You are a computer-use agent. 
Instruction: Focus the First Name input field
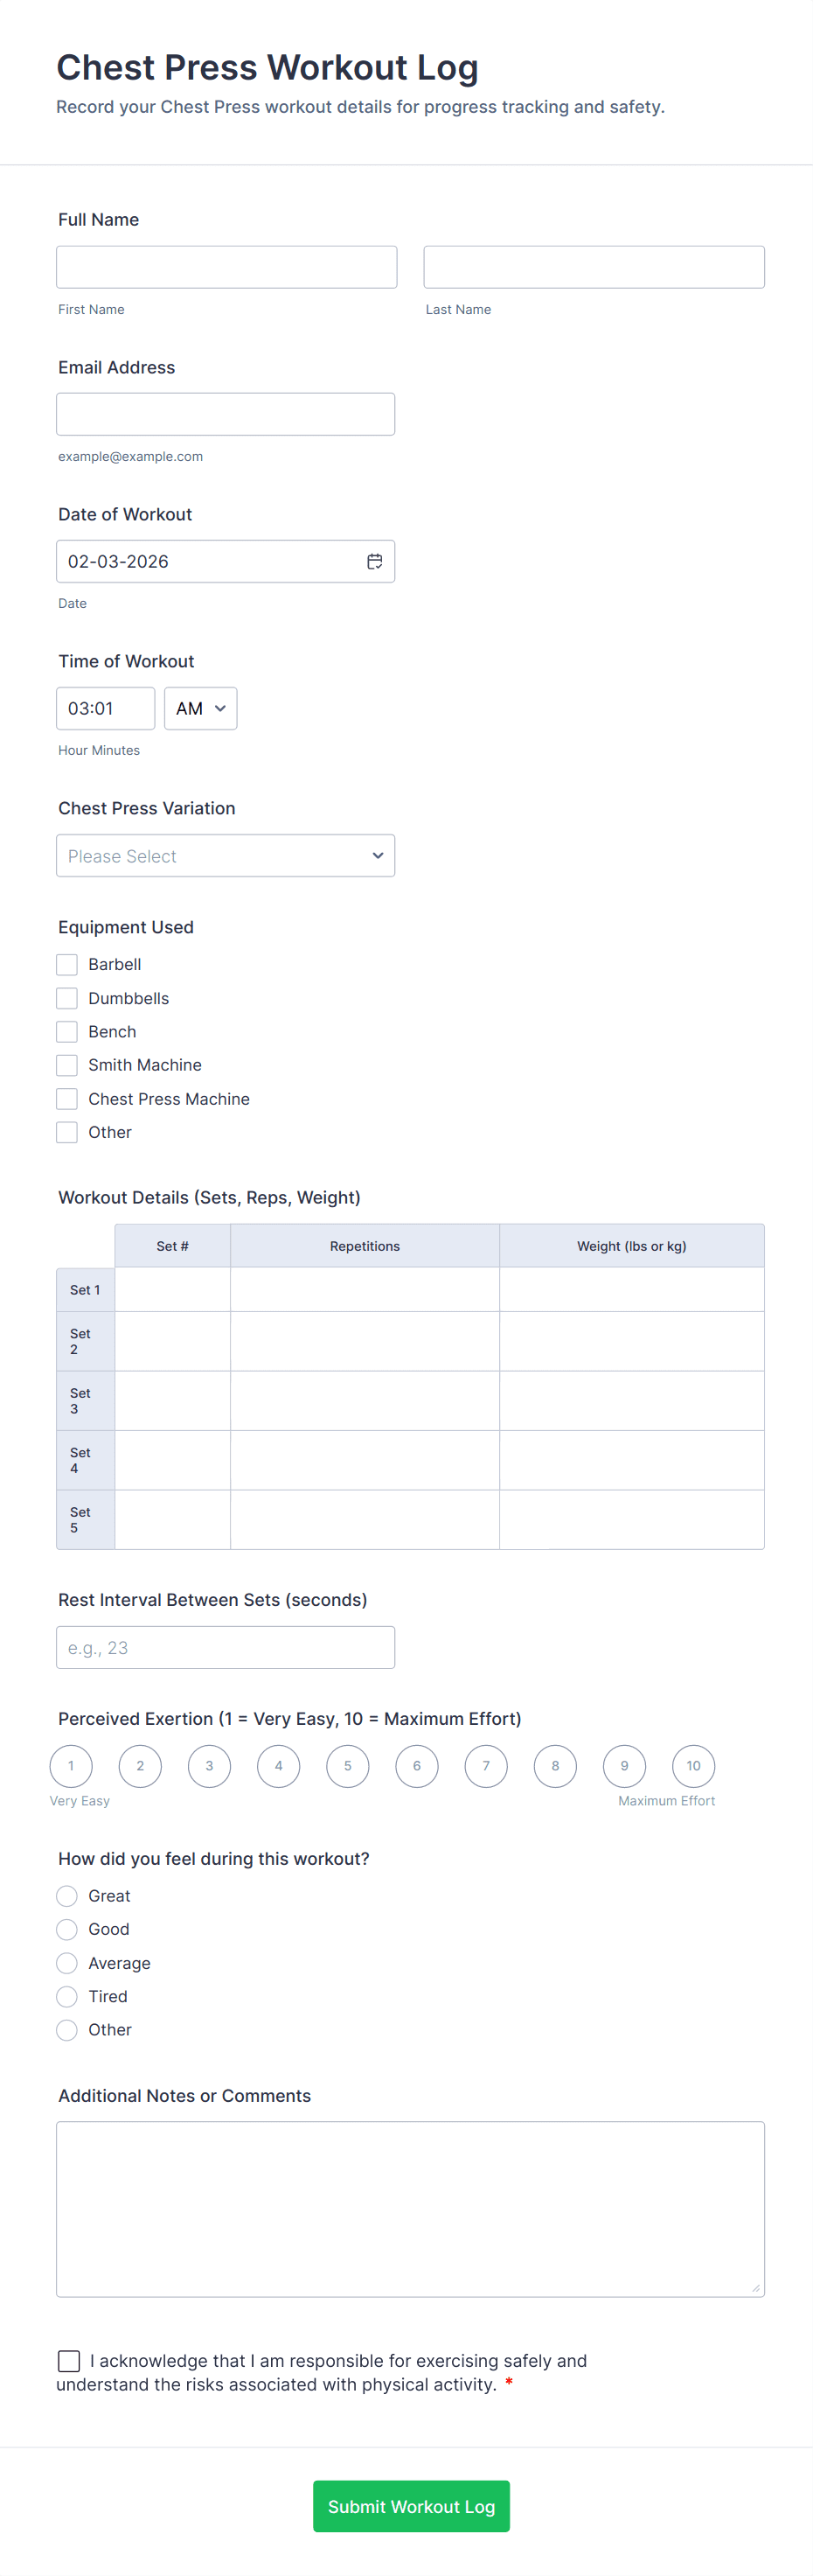tap(226, 267)
